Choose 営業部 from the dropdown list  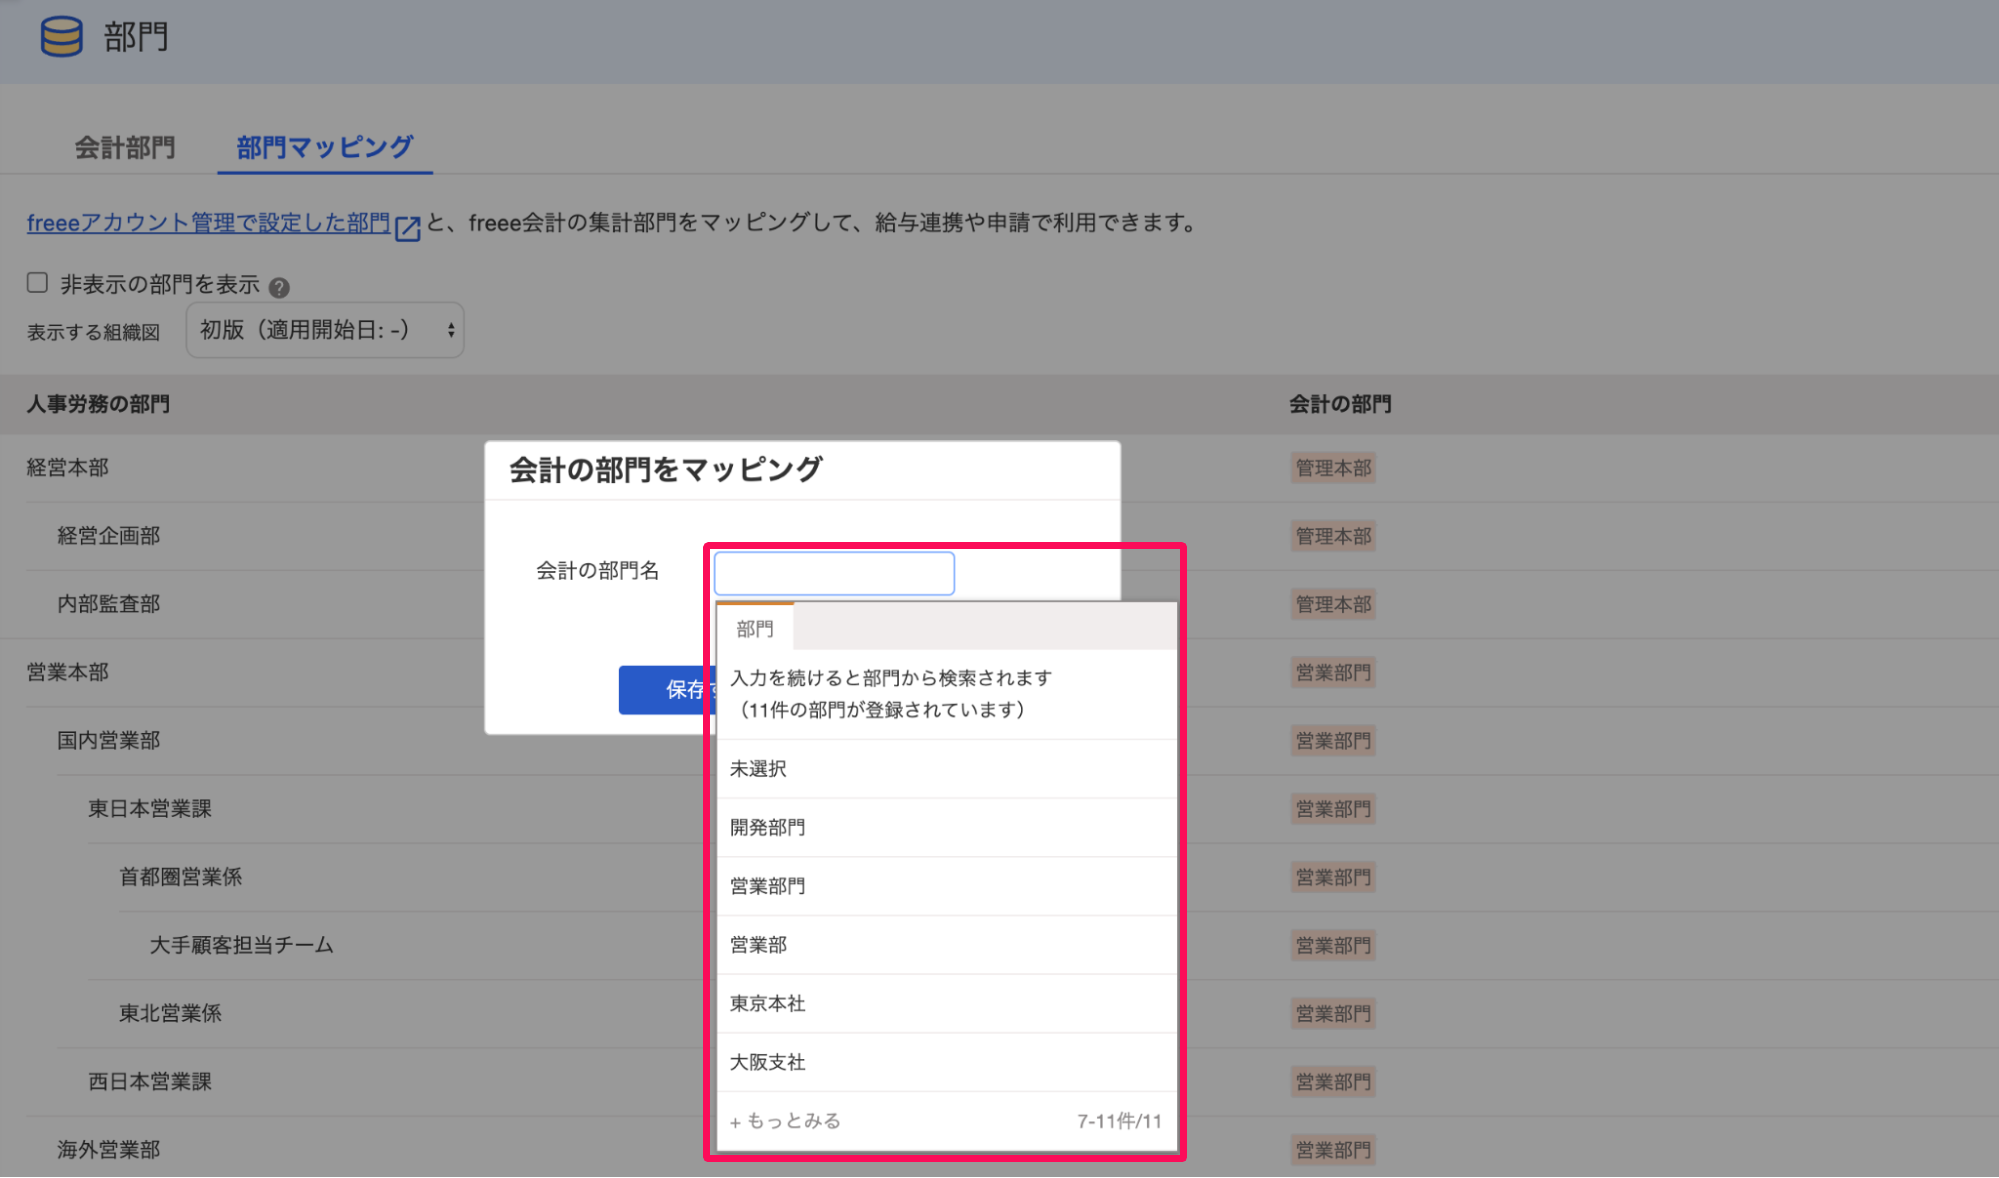(946, 945)
